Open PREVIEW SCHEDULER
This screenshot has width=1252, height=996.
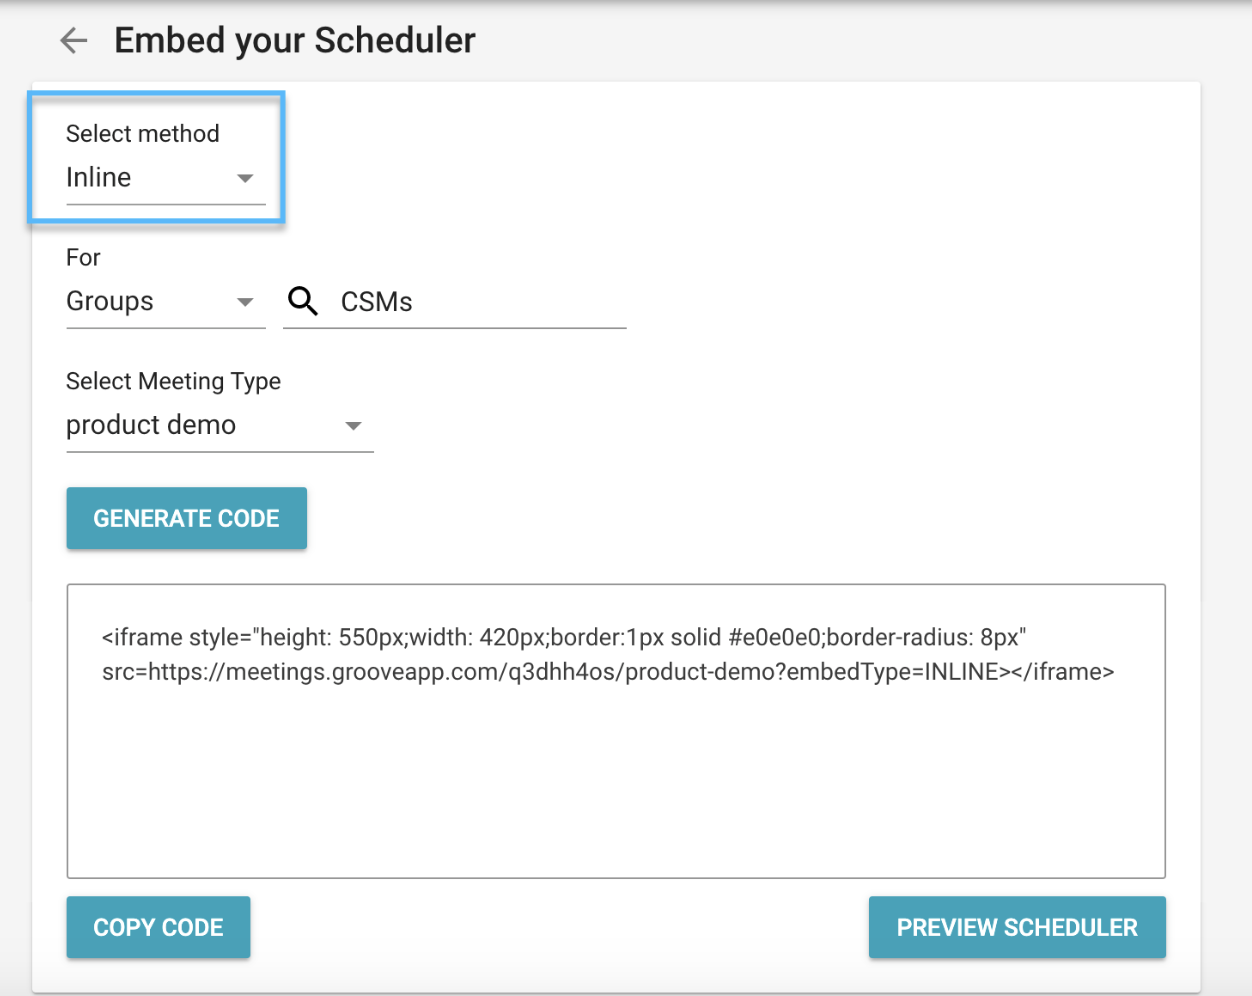point(1017,927)
